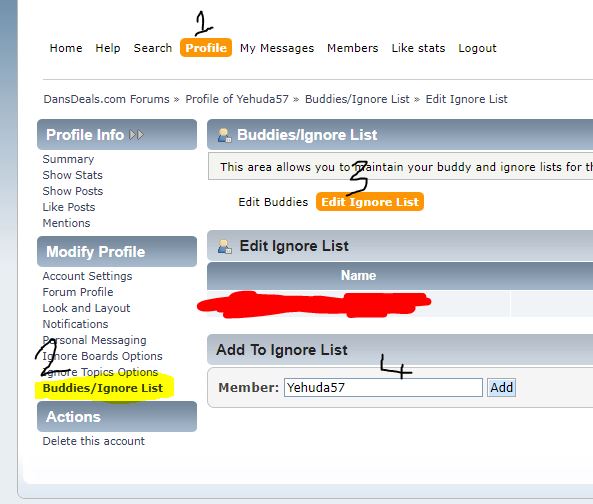Follow the Buddies/Ignore List breadcrumb link

pyautogui.click(x=357, y=99)
